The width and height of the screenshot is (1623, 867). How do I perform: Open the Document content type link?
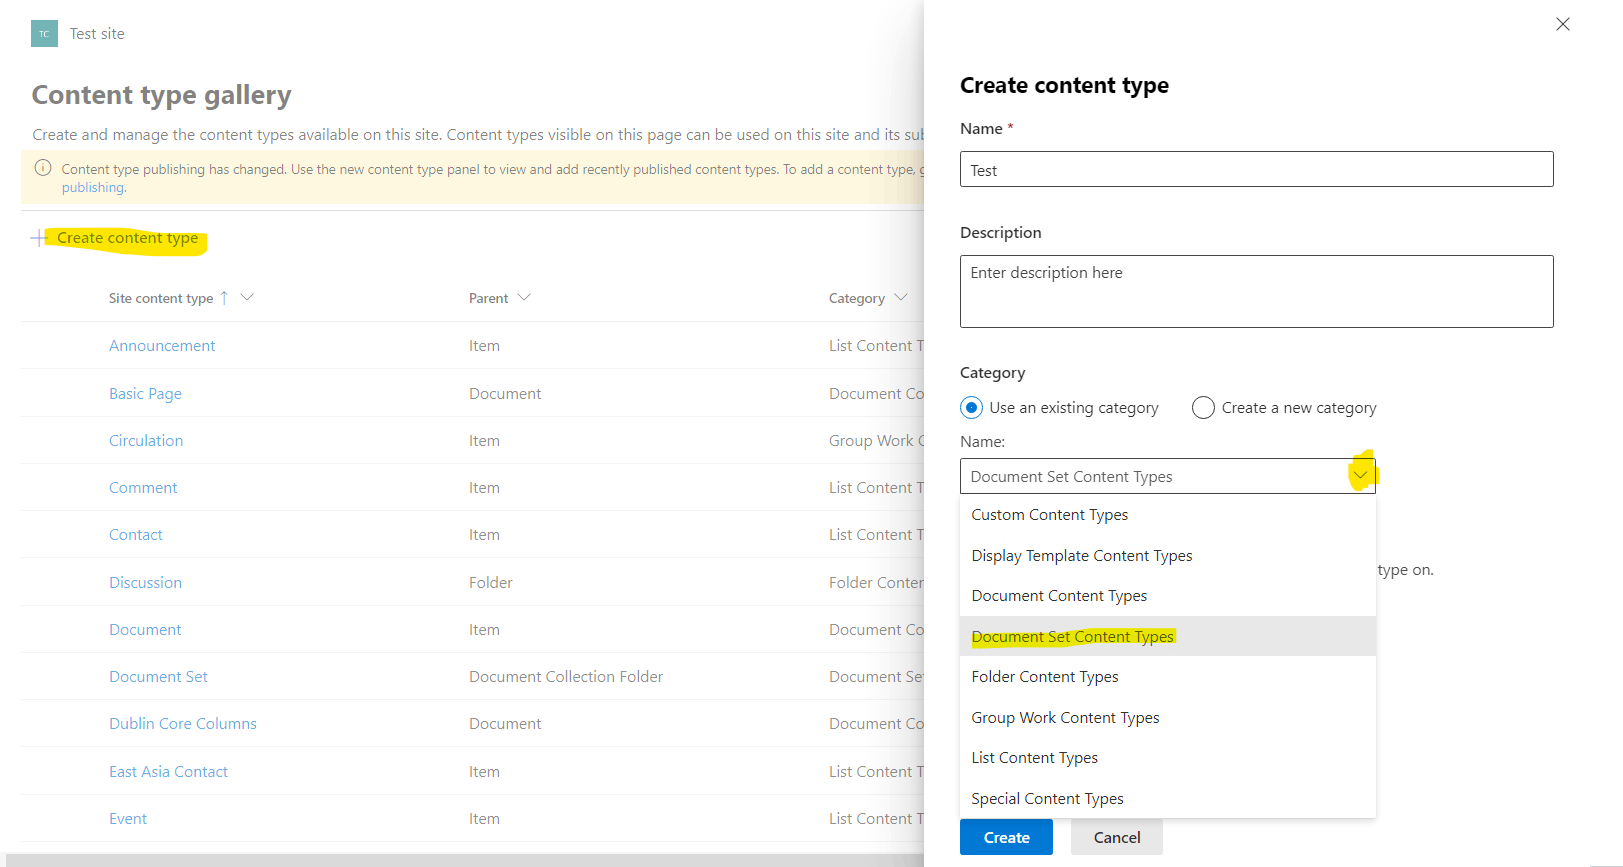tap(145, 630)
